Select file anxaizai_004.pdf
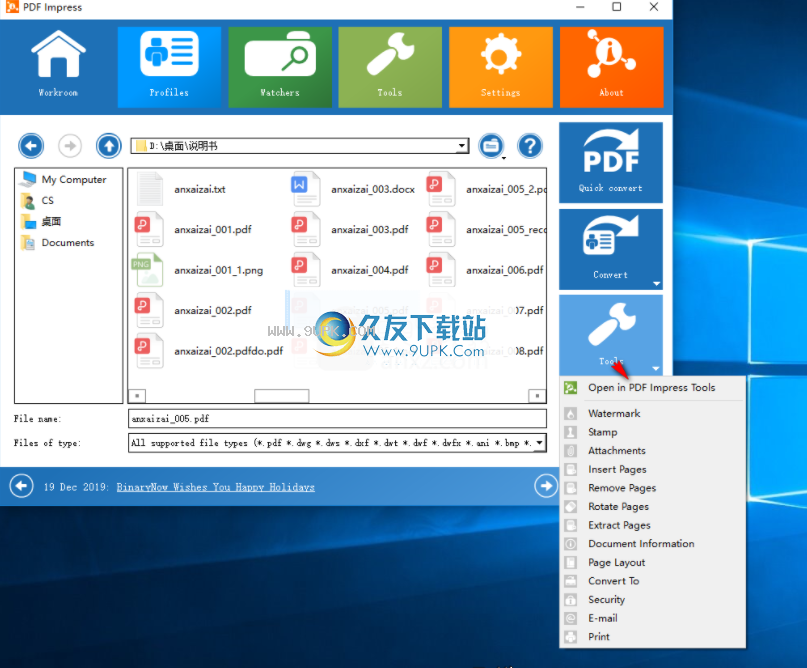 click(x=370, y=270)
